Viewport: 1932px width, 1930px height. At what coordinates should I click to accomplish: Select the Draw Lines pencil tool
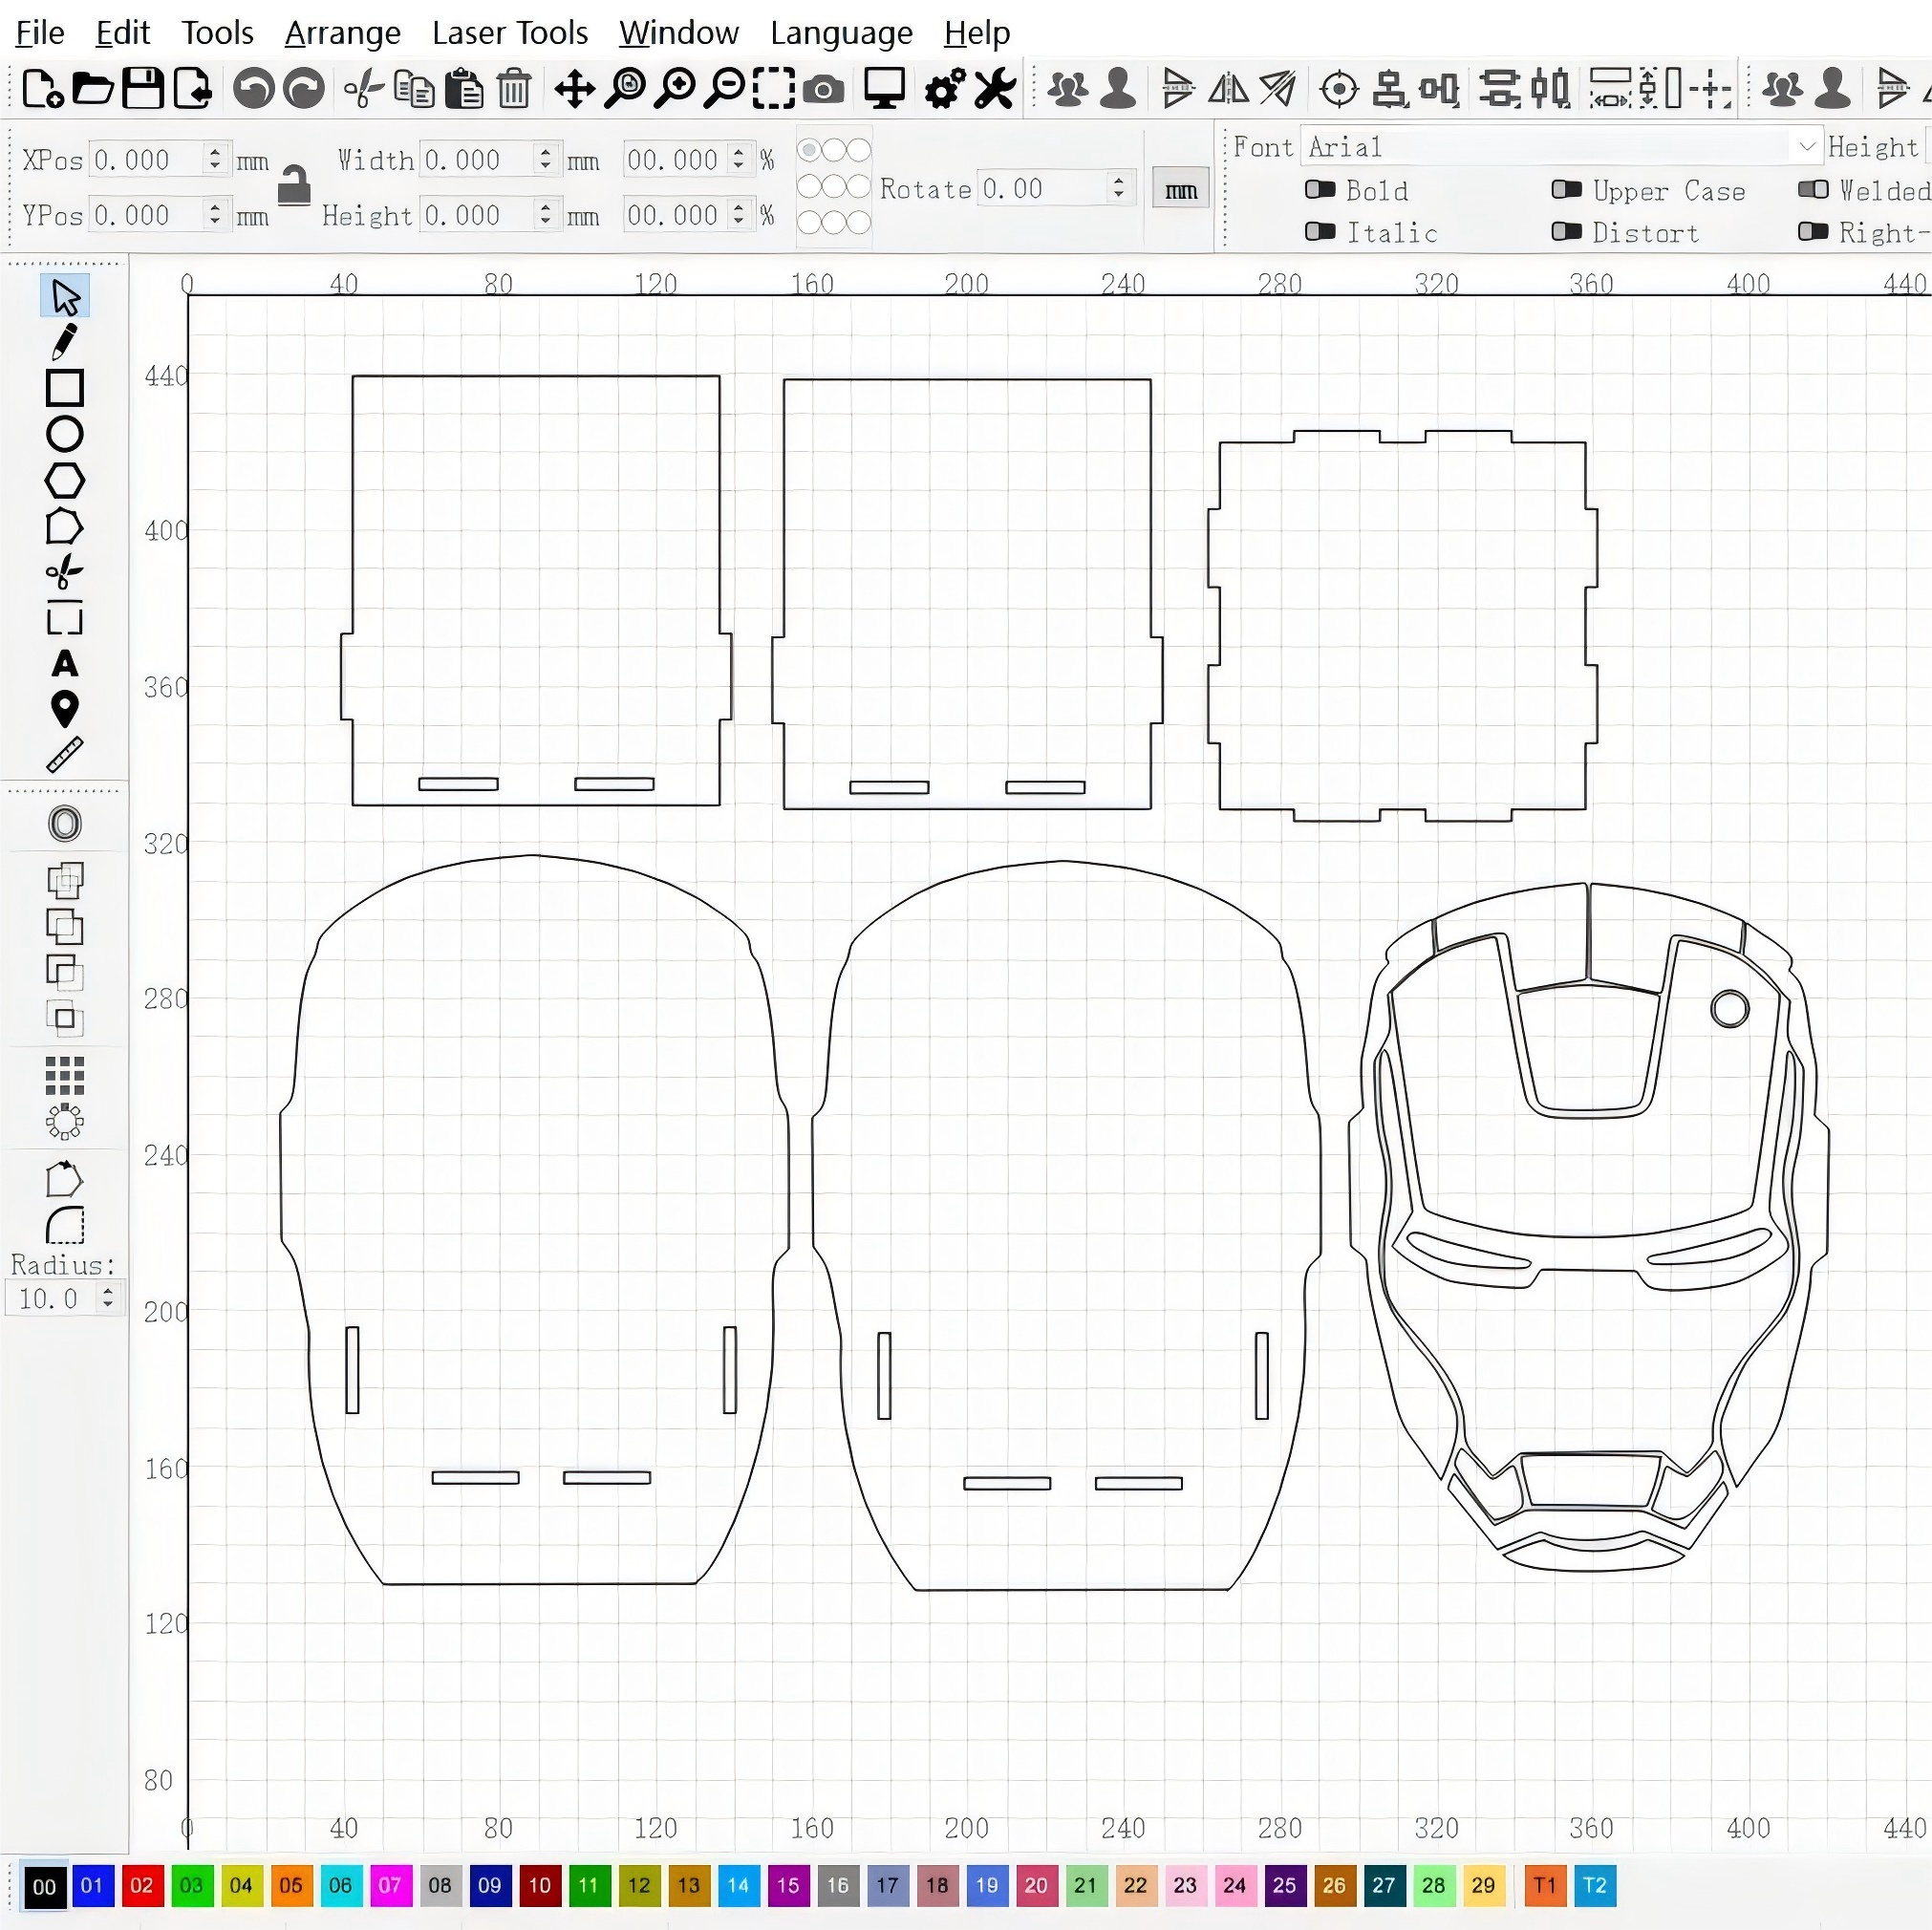pyautogui.click(x=65, y=342)
